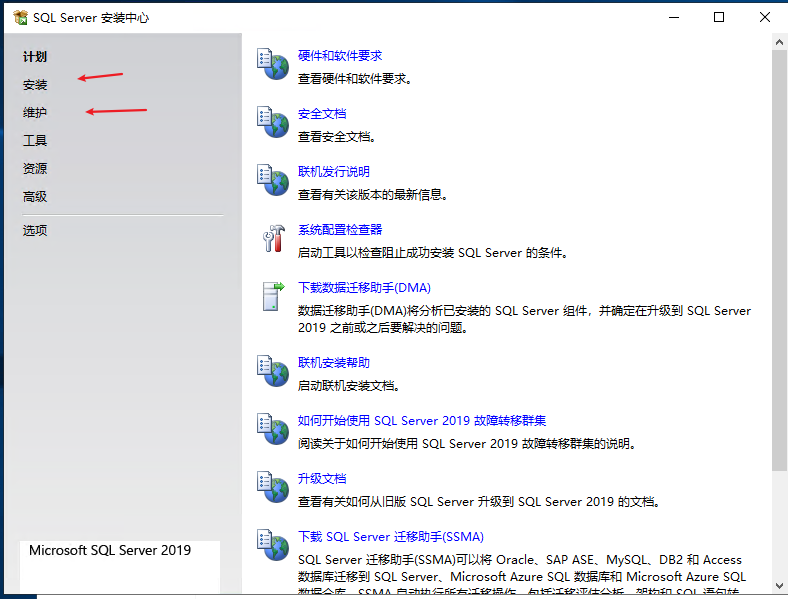This screenshot has width=788, height=599.
Task: Click the globe icon beside 联机安装帮助
Action: (273, 371)
